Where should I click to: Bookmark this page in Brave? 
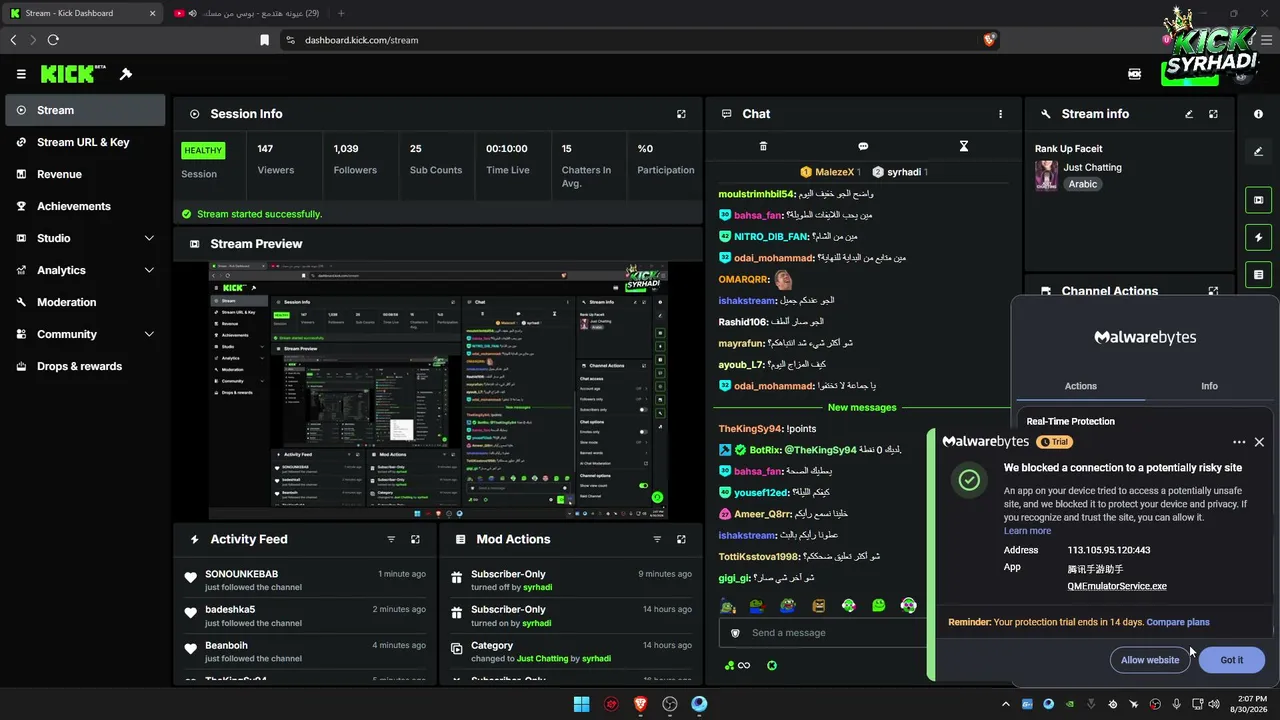click(x=264, y=40)
